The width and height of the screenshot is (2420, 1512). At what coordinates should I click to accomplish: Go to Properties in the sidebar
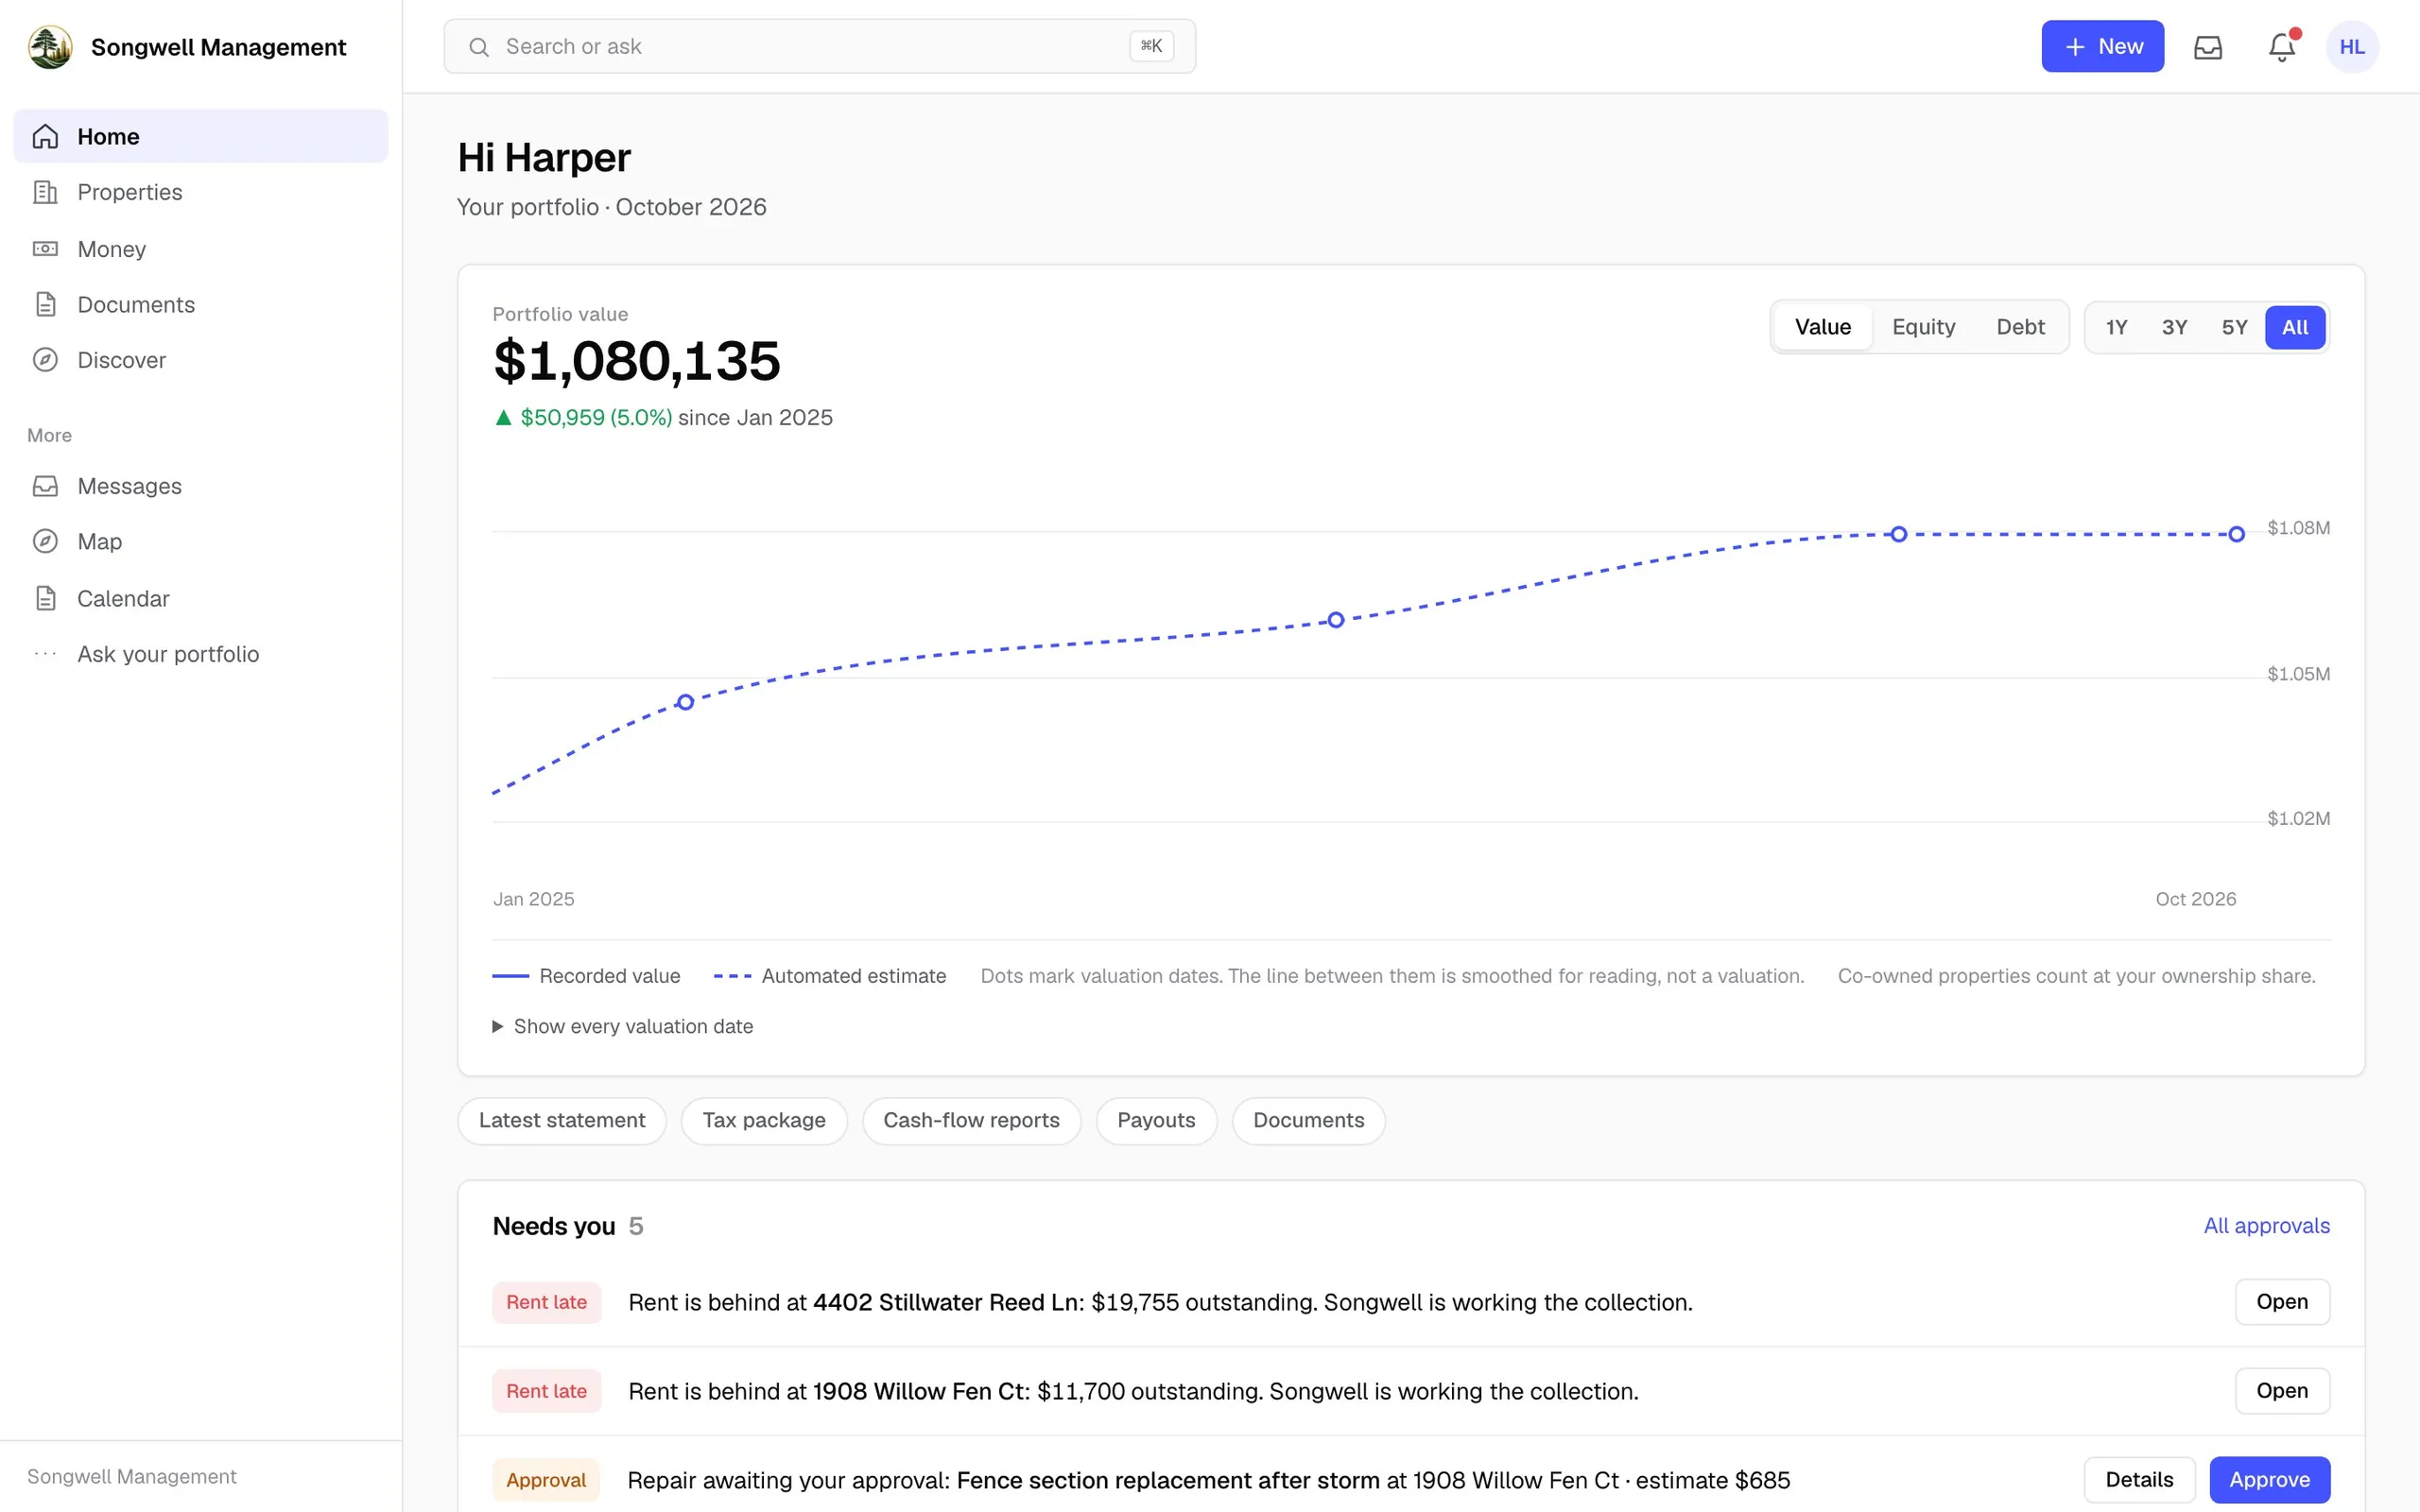(x=200, y=192)
